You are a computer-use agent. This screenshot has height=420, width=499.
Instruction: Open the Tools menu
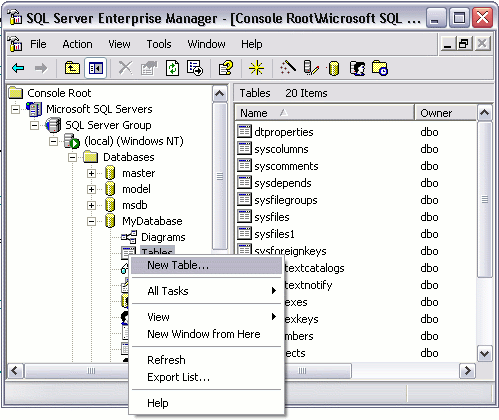(159, 44)
